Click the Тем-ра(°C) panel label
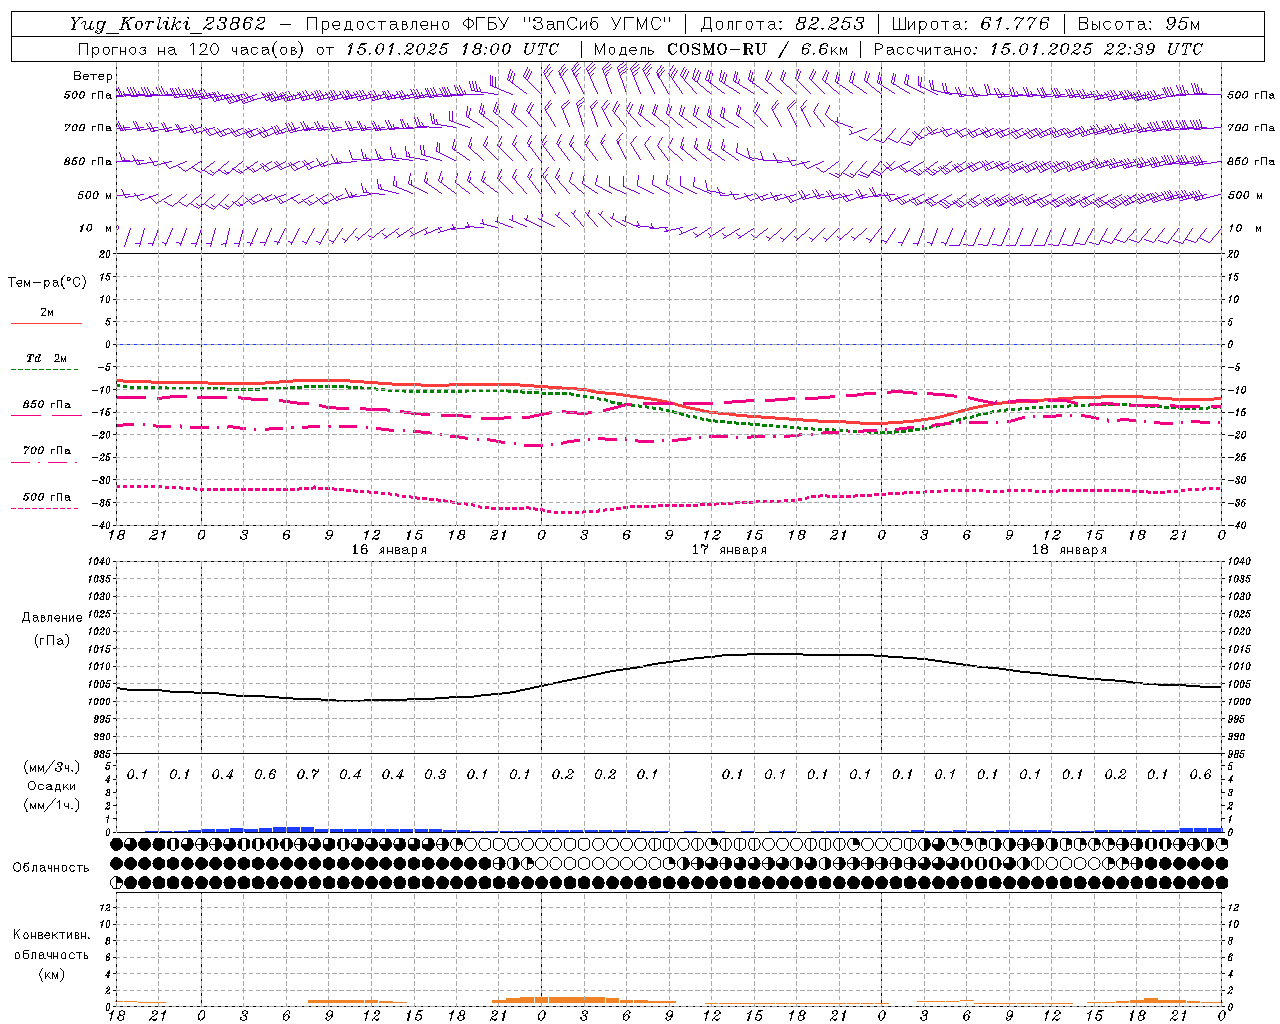 [47, 283]
